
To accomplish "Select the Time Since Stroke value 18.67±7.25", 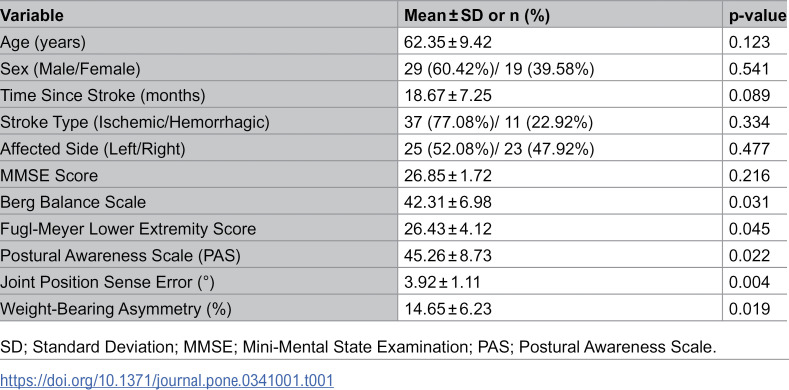I will [448, 96].
